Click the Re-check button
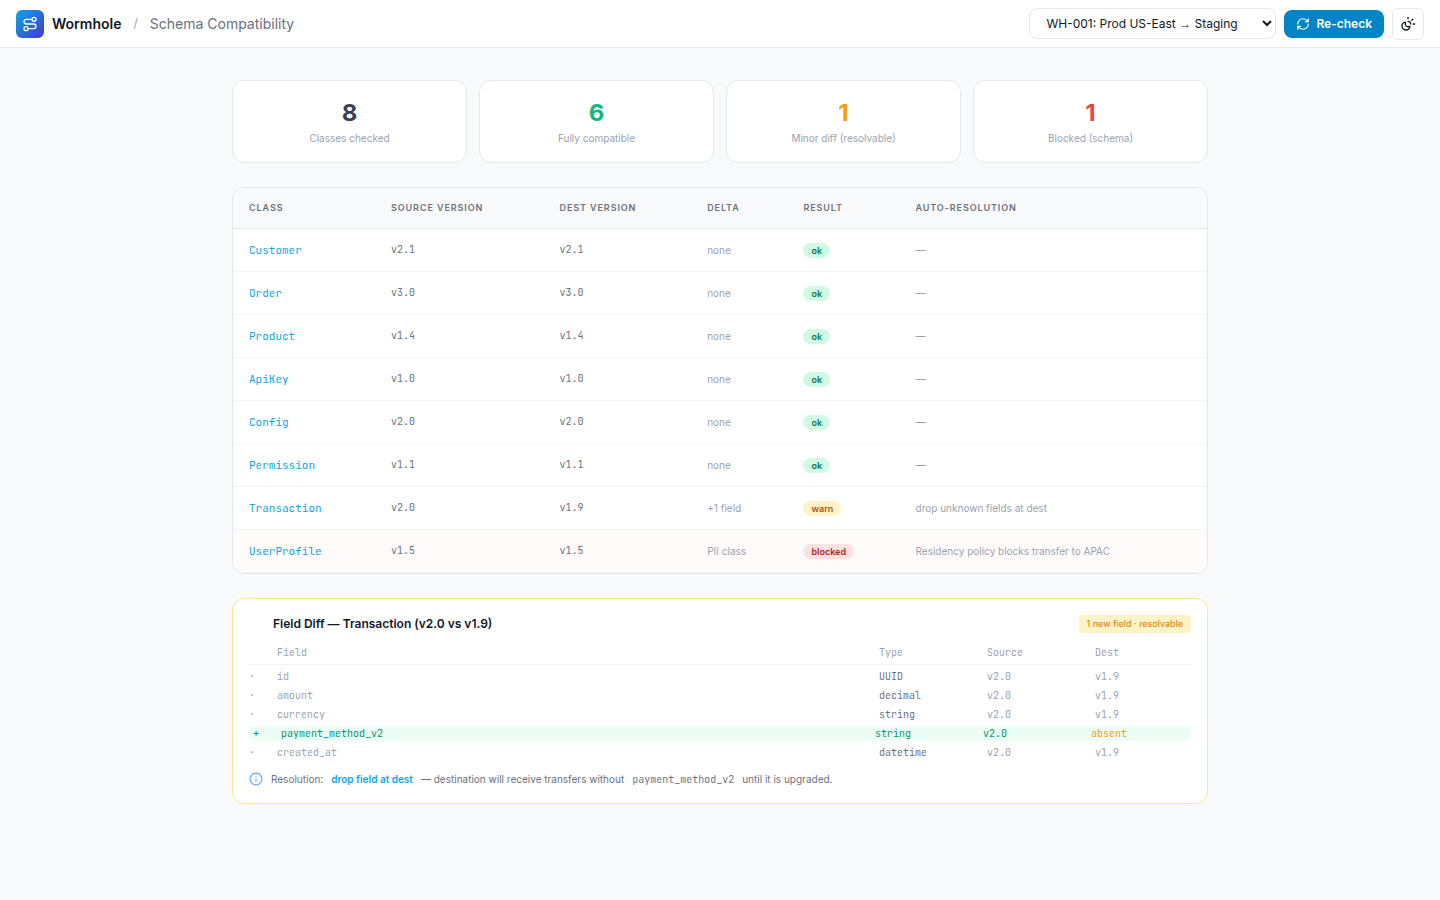 (x=1334, y=24)
